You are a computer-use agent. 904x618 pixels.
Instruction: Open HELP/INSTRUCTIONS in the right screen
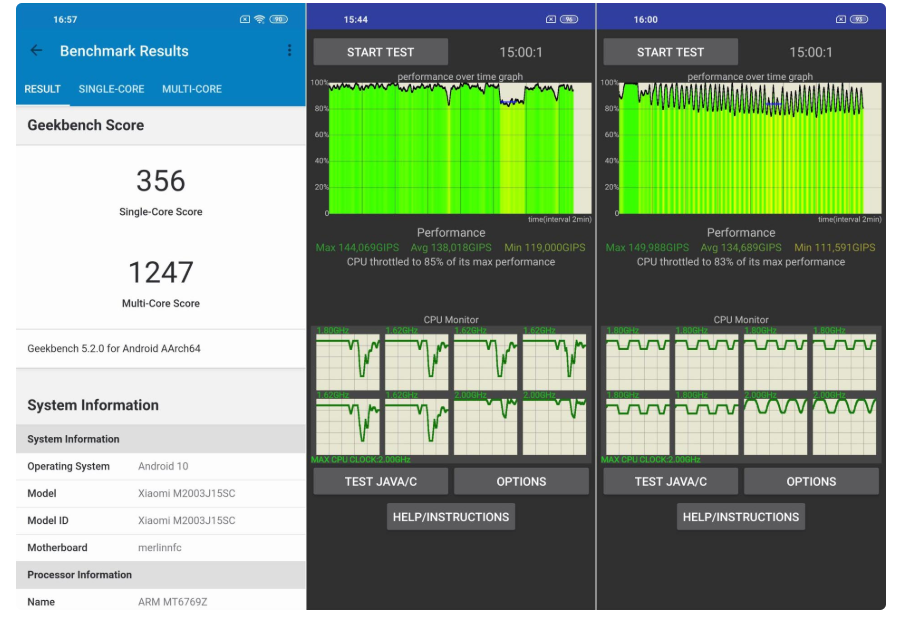click(740, 517)
